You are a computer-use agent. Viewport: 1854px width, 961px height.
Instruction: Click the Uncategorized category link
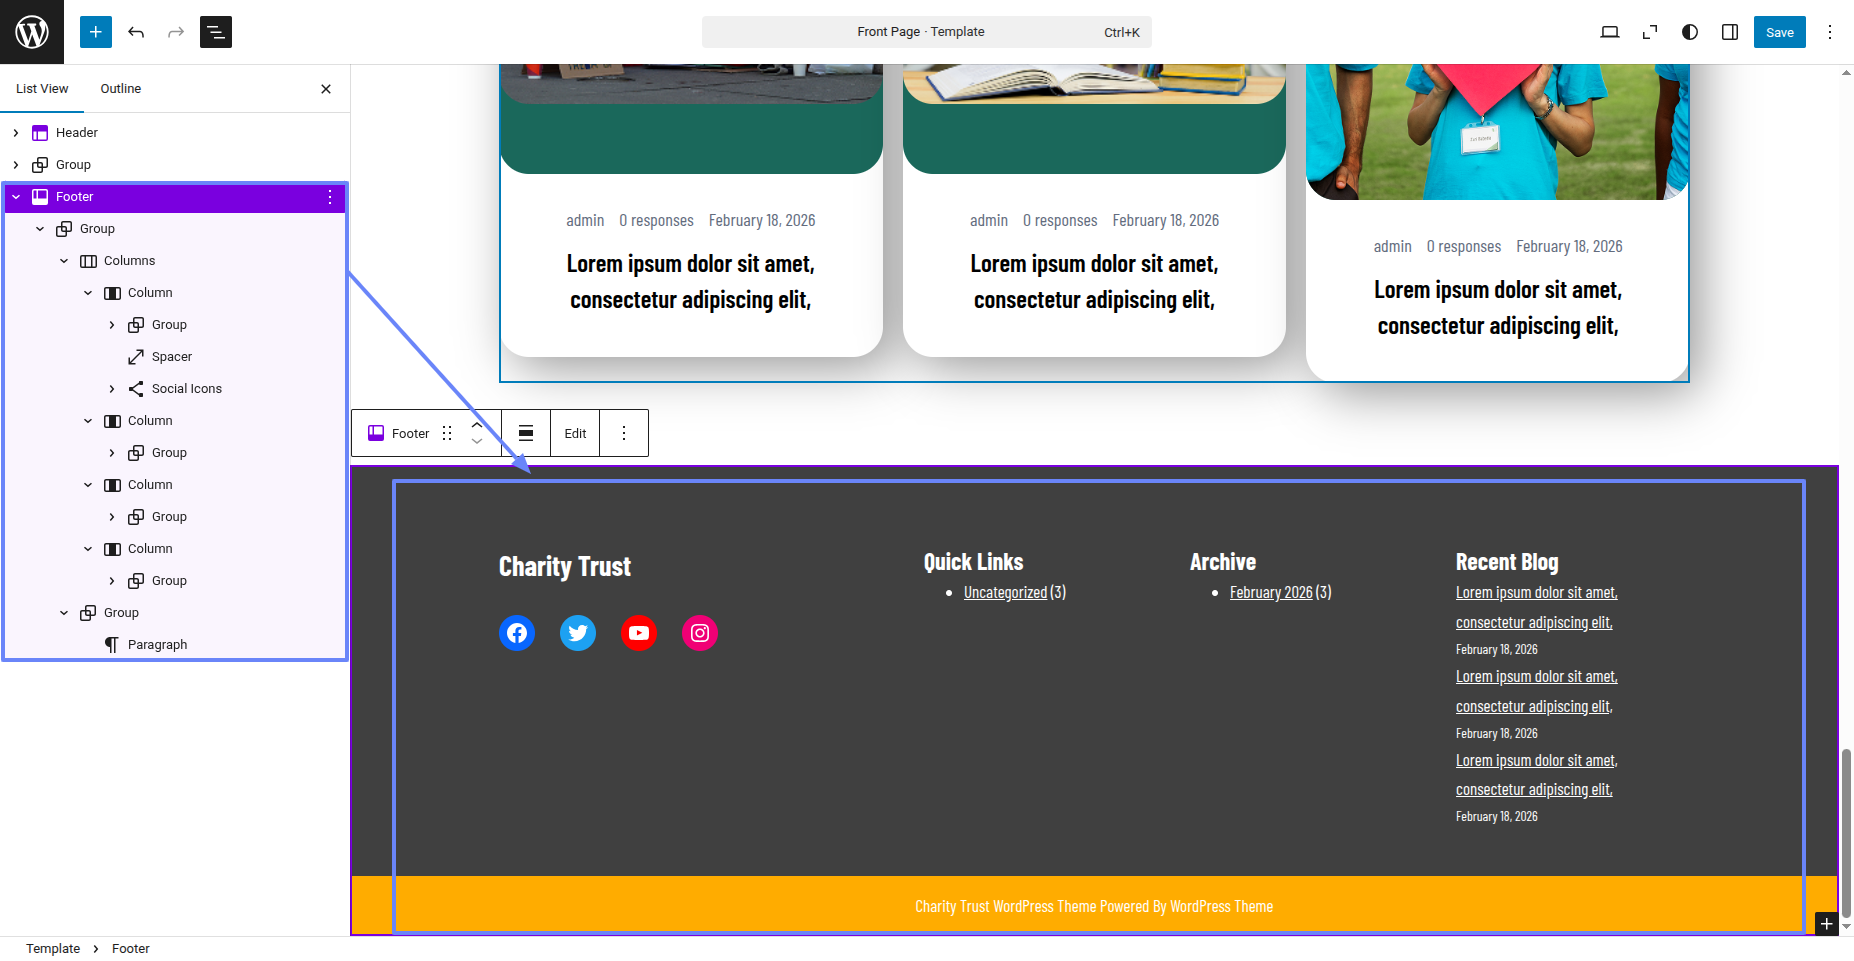tap(1005, 593)
